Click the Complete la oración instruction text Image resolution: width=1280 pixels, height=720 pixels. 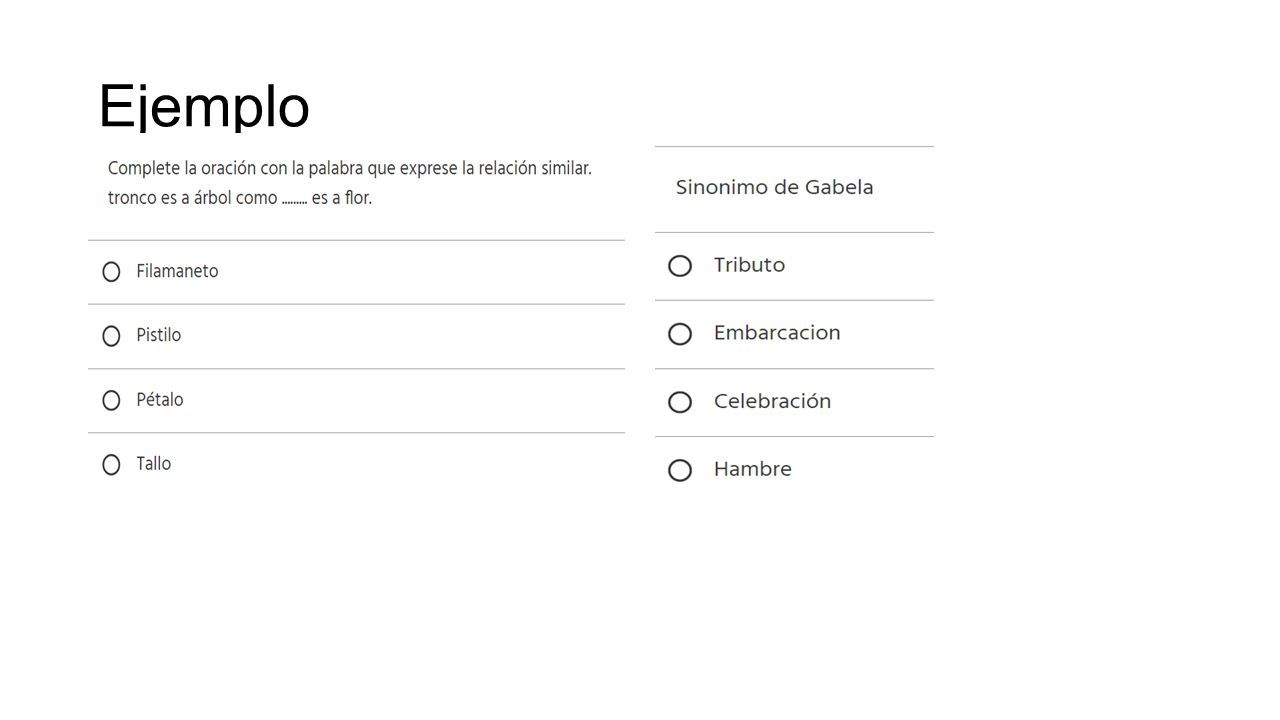(350, 168)
